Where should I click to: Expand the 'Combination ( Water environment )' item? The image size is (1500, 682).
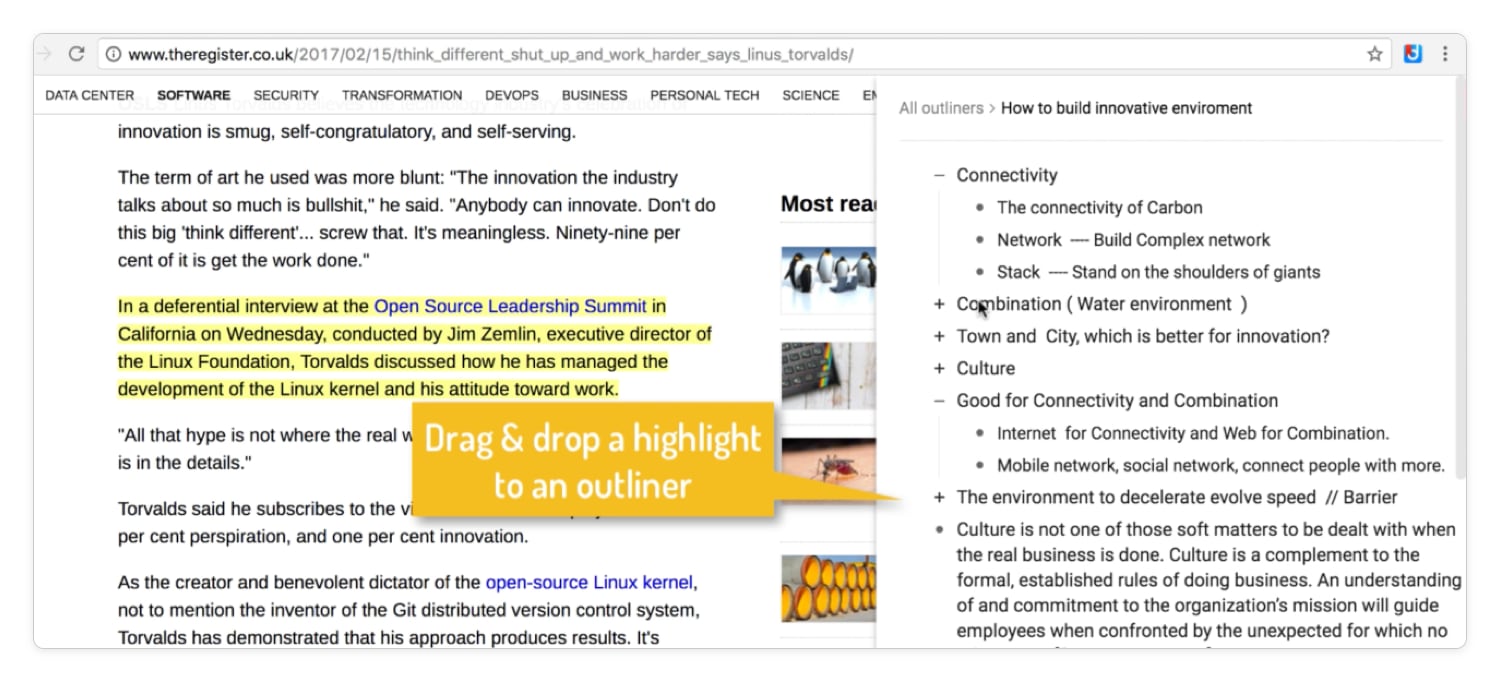coord(938,304)
